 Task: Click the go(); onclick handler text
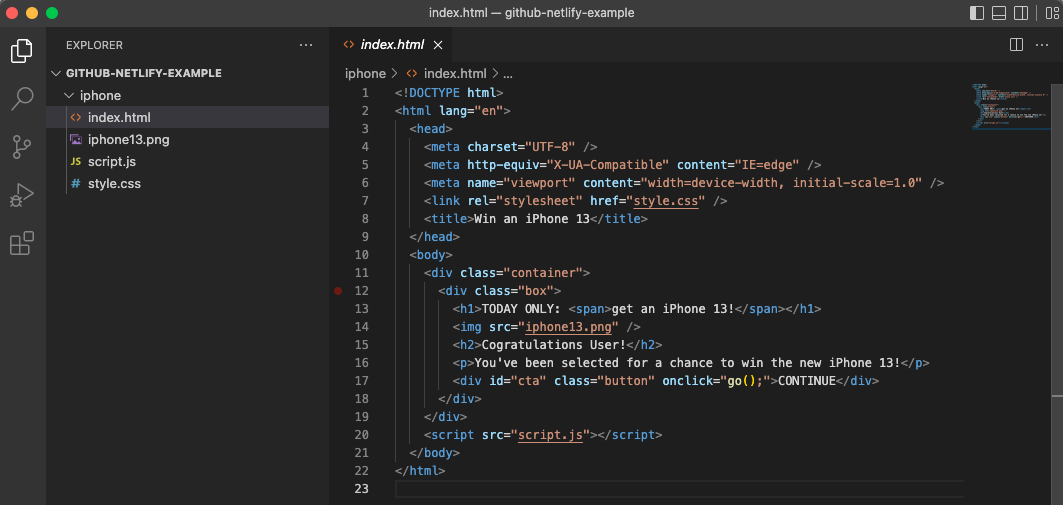coord(745,380)
